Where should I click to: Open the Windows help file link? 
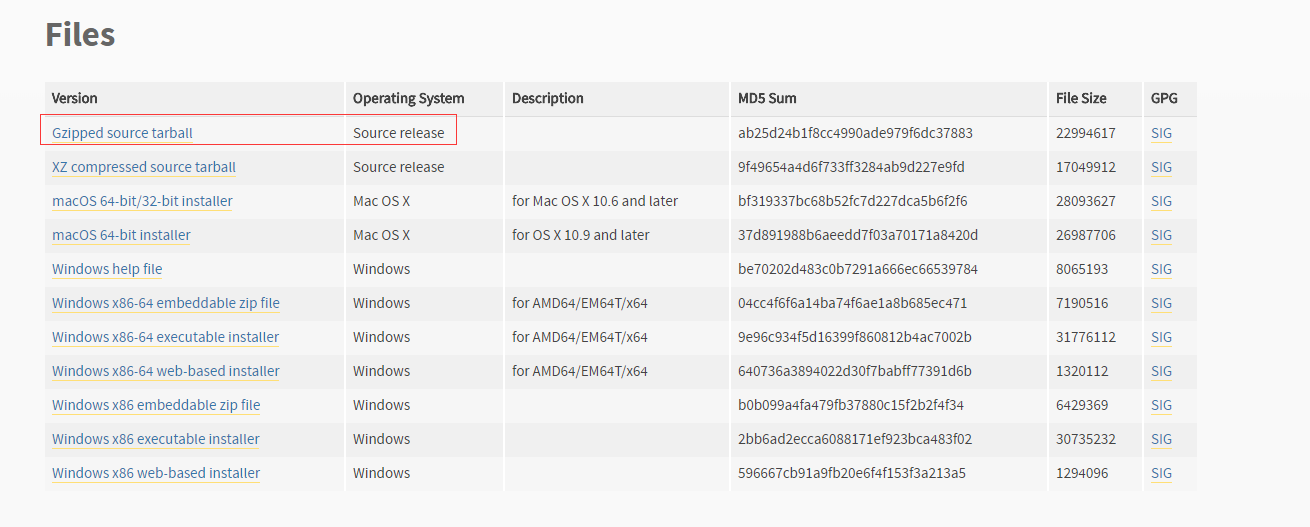107,269
